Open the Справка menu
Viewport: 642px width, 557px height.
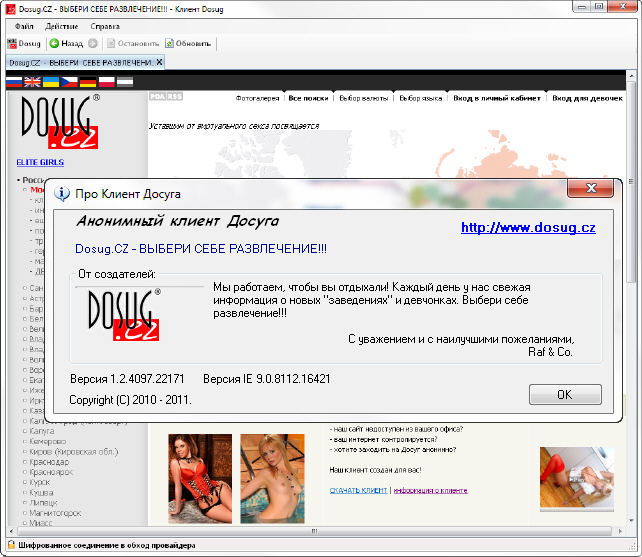[105, 26]
